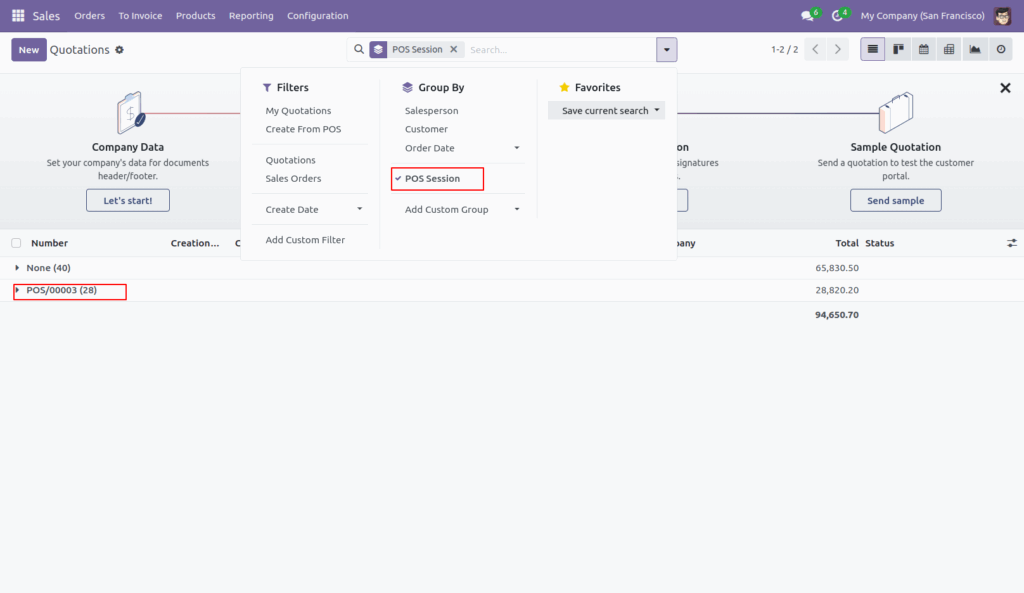Click the New quotation button
Screen dimensions: 1024x593
click(x=29, y=48)
